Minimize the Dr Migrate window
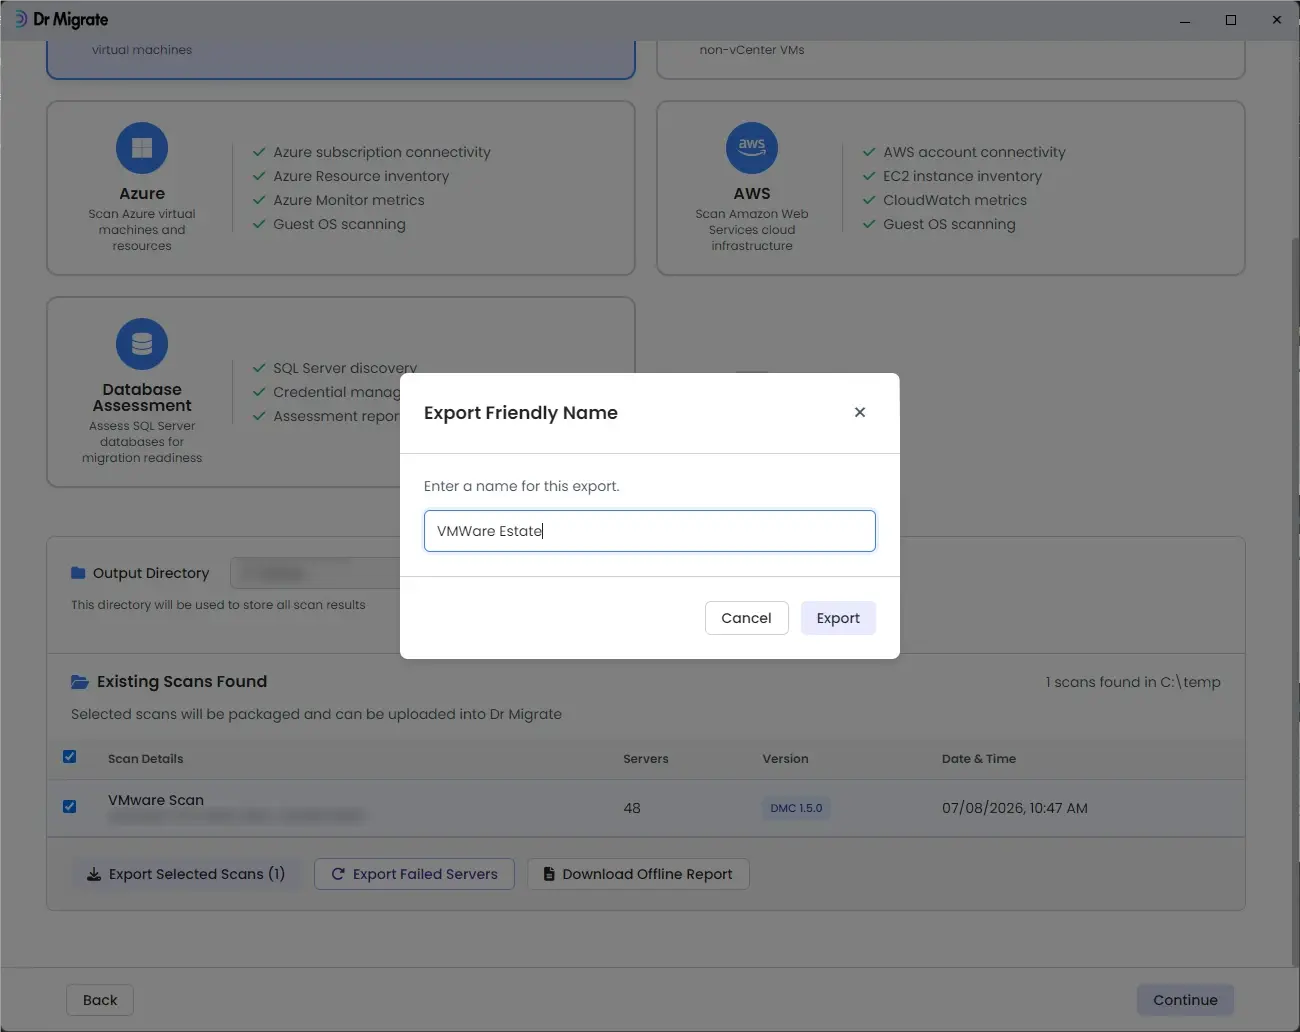This screenshot has height=1032, width=1300. [1185, 20]
